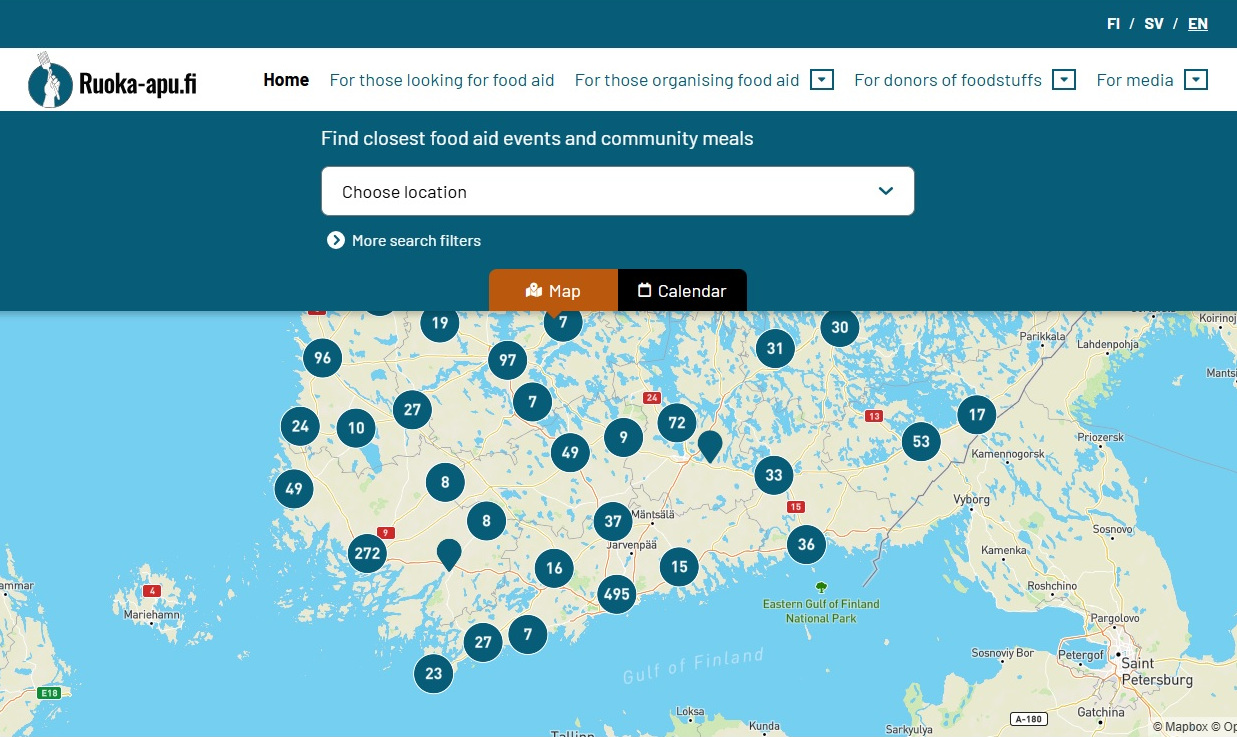This screenshot has height=737, width=1237.
Task: Show More search filters
Action: pyautogui.click(x=404, y=240)
